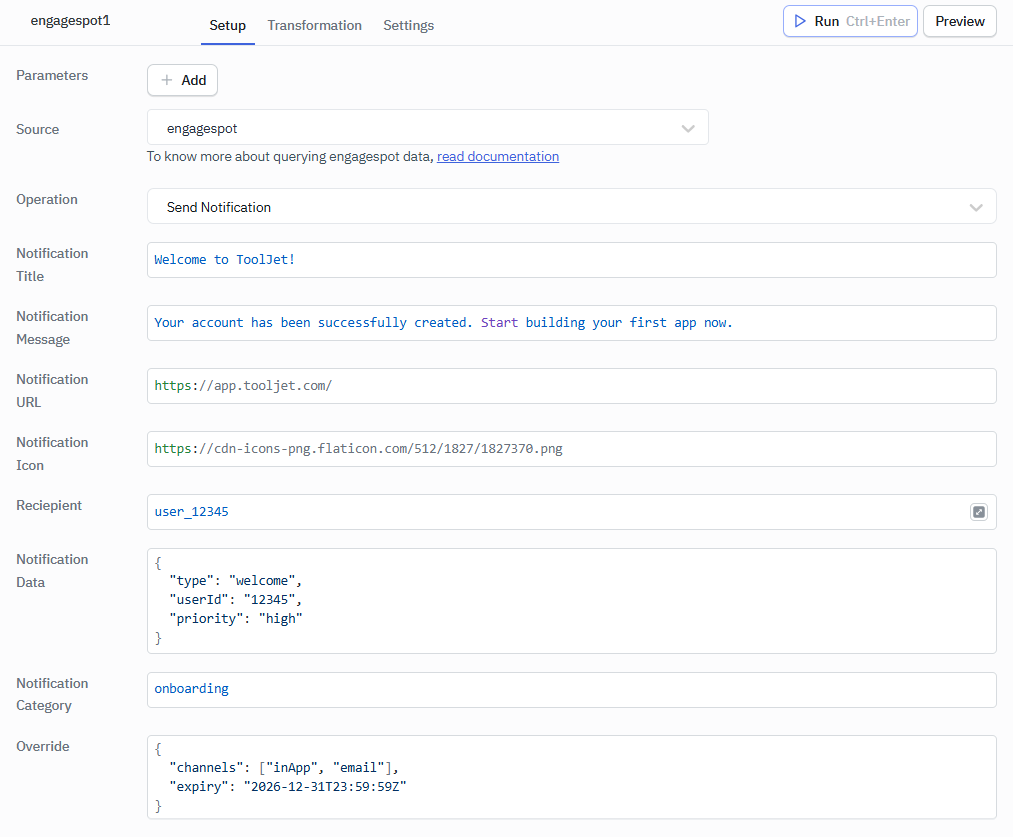The height and width of the screenshot is (837, 1013).
Task: Click the Preview button
Action: point(959,21)
